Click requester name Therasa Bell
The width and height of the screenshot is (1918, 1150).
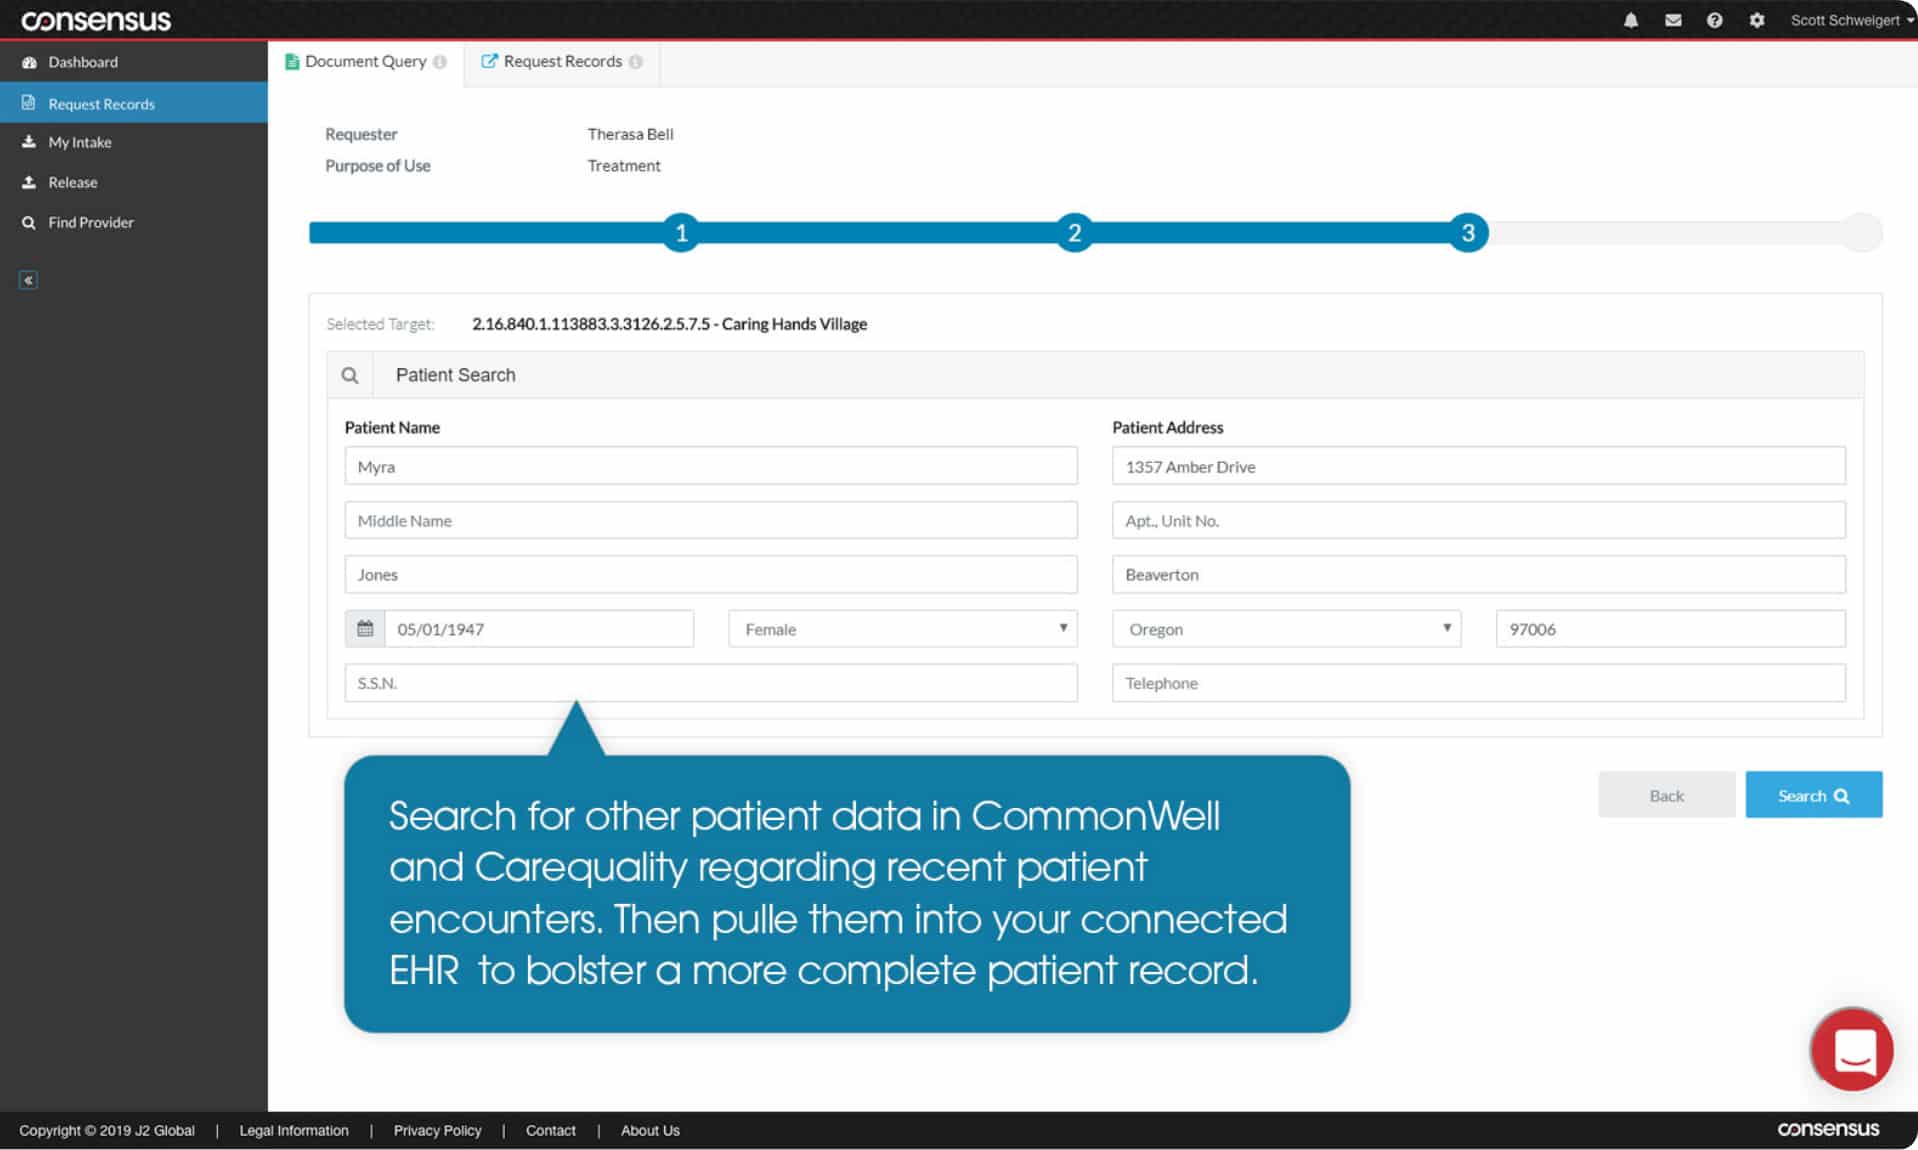coord(630,134)
